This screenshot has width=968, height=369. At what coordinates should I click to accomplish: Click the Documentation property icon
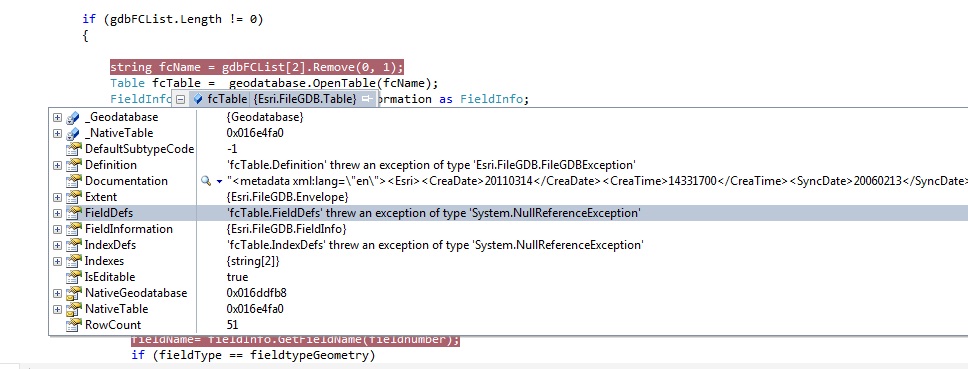(74, 181)
